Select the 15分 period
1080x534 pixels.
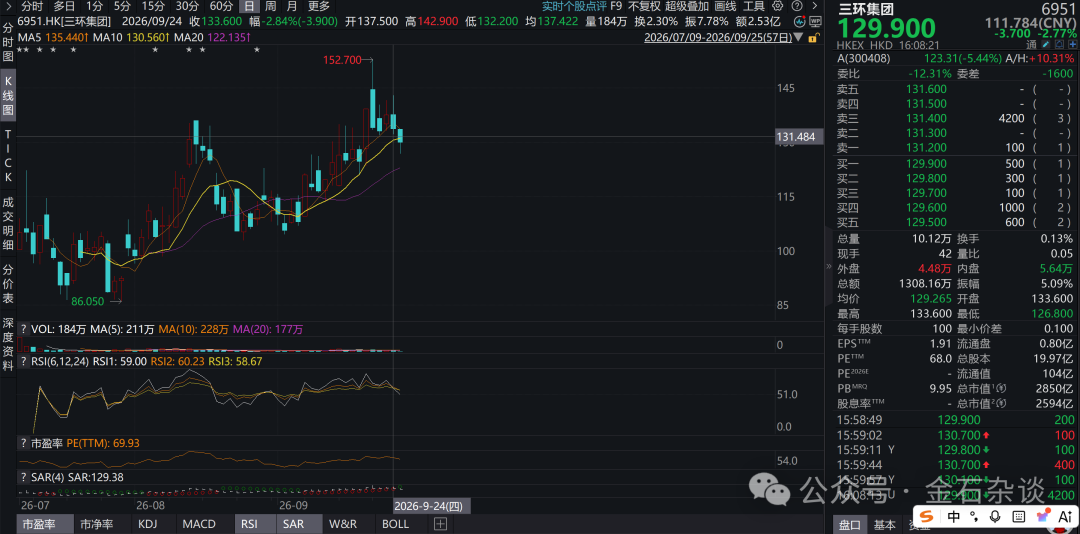coord(153,6)
